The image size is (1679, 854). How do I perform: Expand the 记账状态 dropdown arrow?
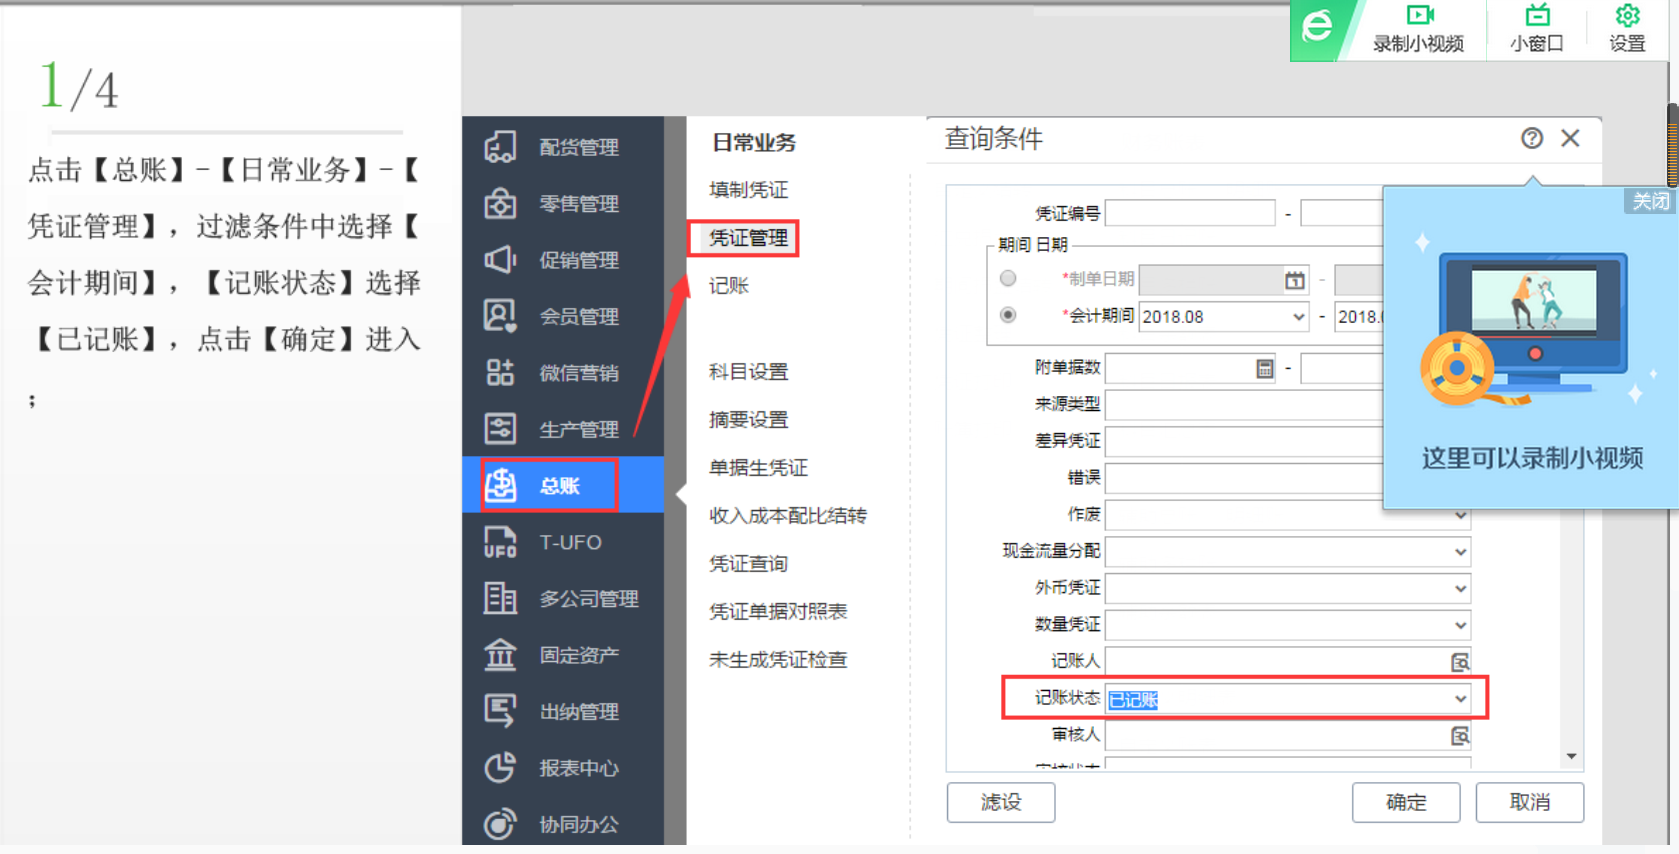[1460, 699]
